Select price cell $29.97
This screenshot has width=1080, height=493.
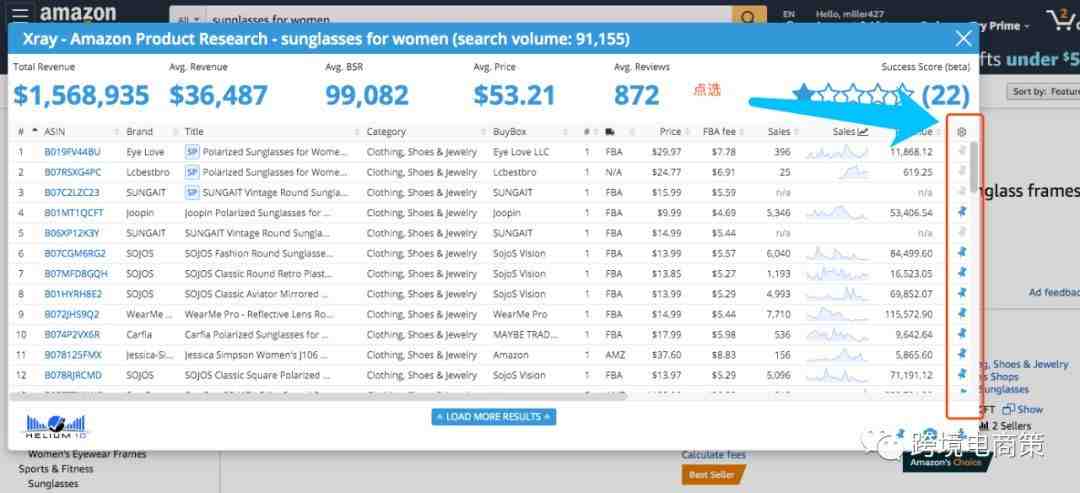pyautogui.click(x=666, y=152)
